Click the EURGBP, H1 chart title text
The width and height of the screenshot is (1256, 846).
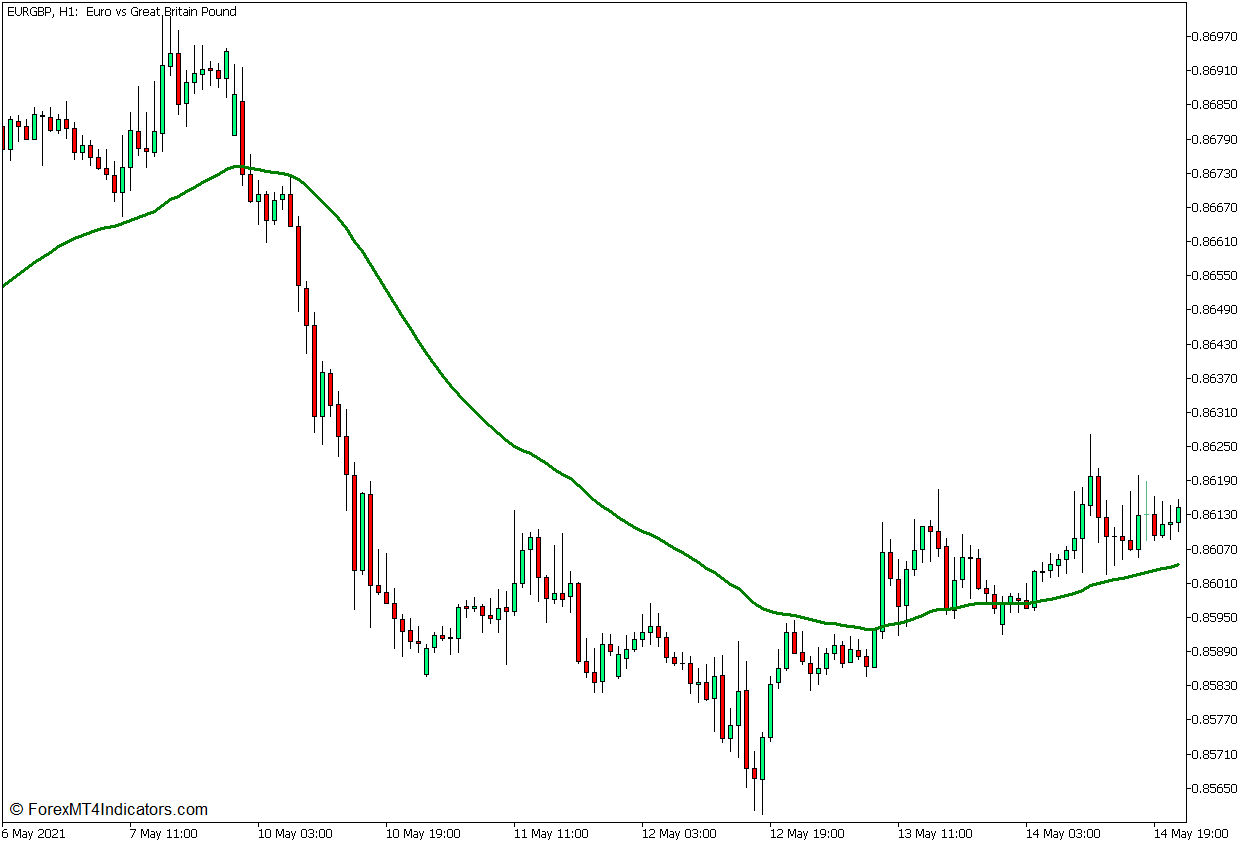click(121, 12)
